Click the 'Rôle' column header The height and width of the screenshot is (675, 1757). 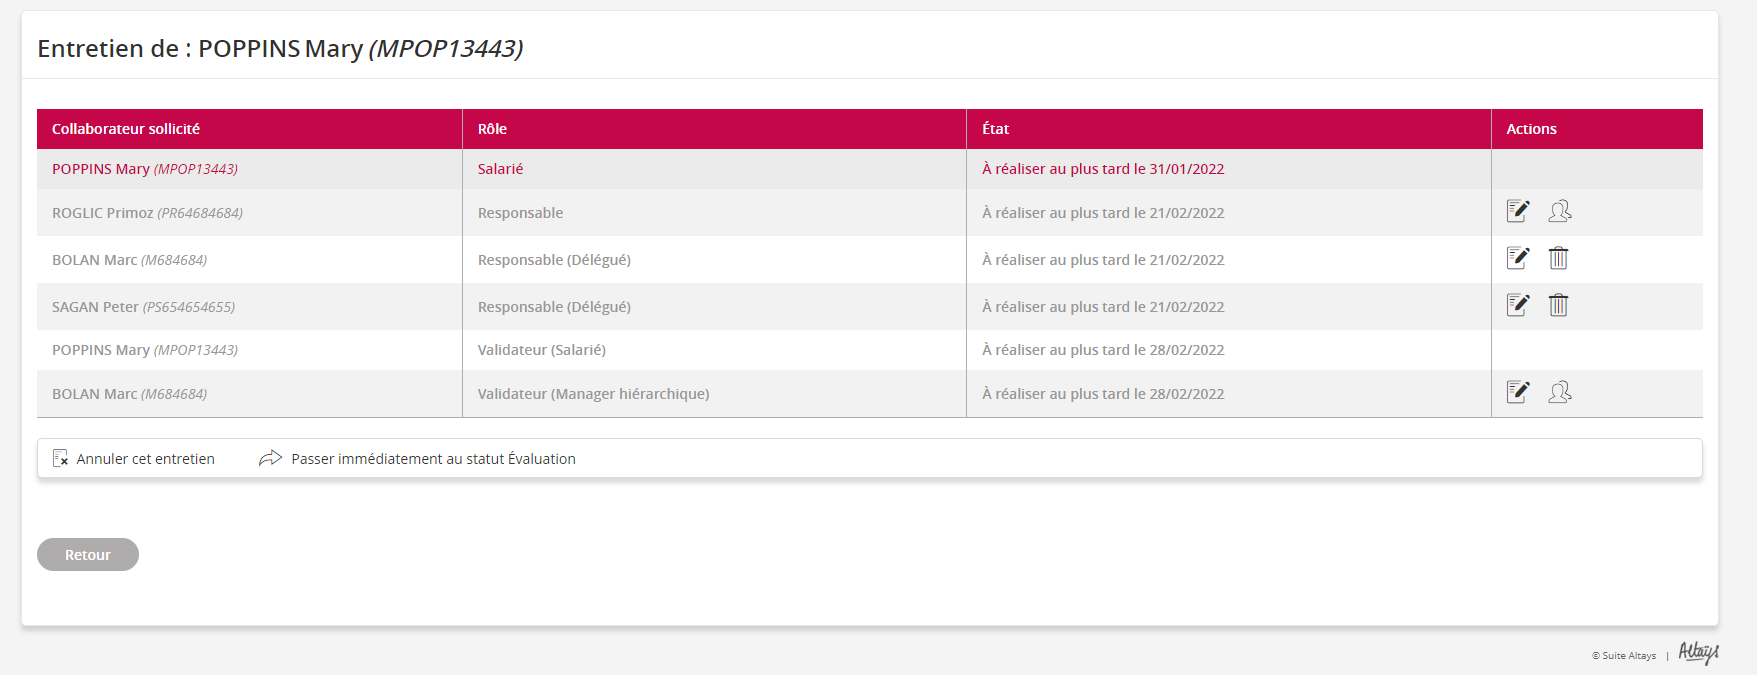point(492,129)
